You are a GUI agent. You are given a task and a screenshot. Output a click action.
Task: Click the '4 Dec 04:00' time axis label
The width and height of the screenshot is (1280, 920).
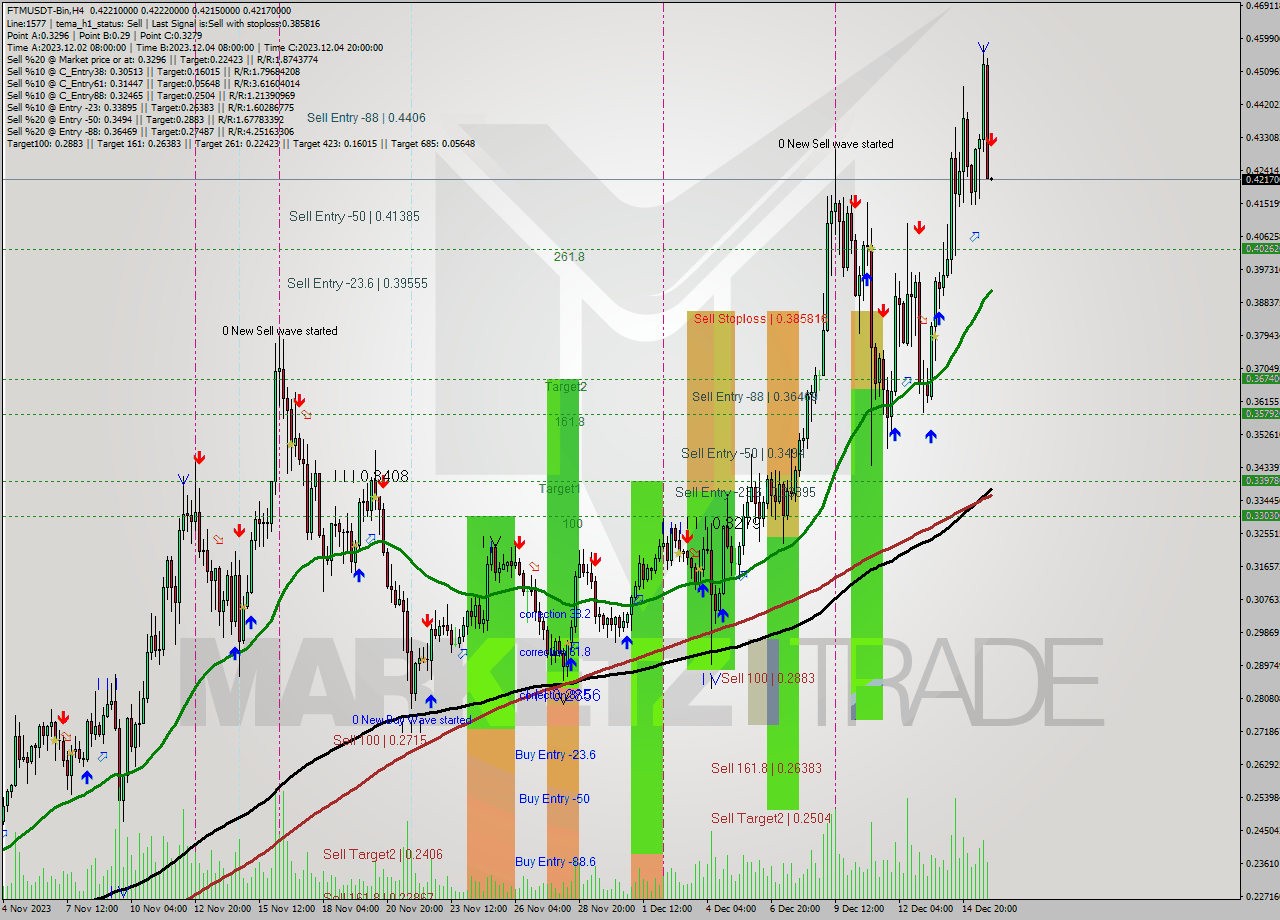tap(731, 909)
